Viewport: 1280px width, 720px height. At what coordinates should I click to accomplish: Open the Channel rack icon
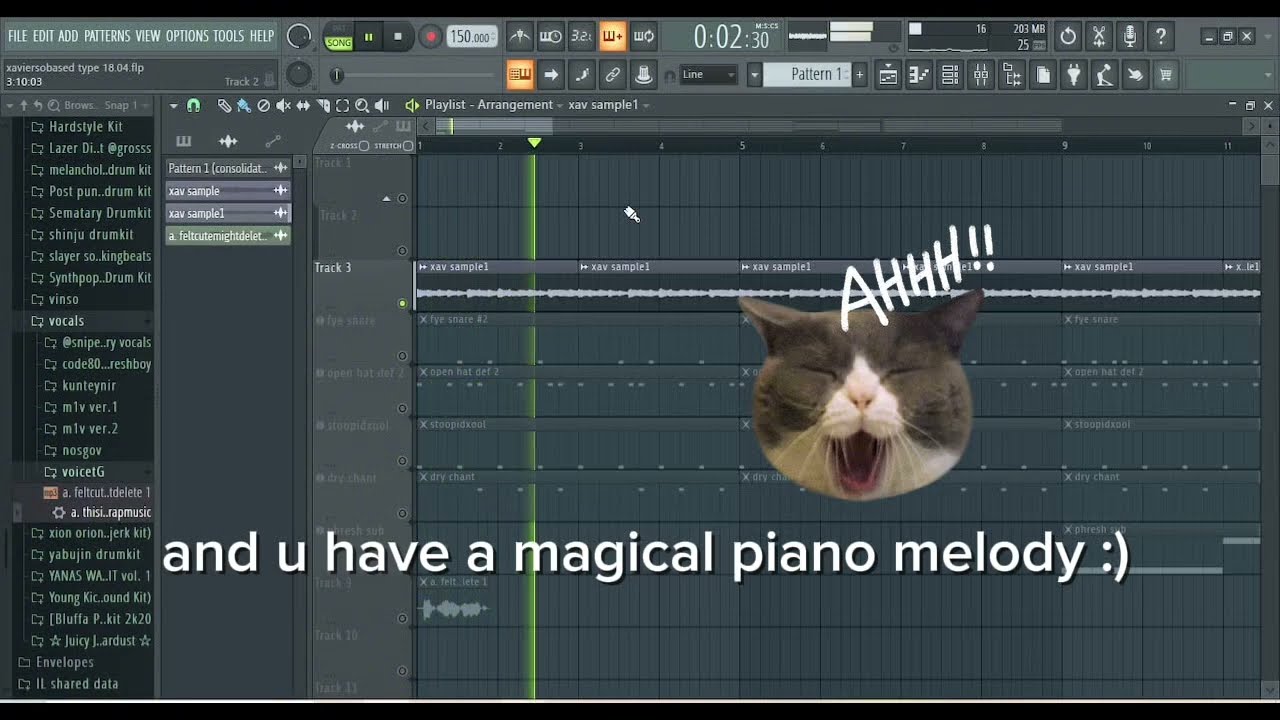950,75
